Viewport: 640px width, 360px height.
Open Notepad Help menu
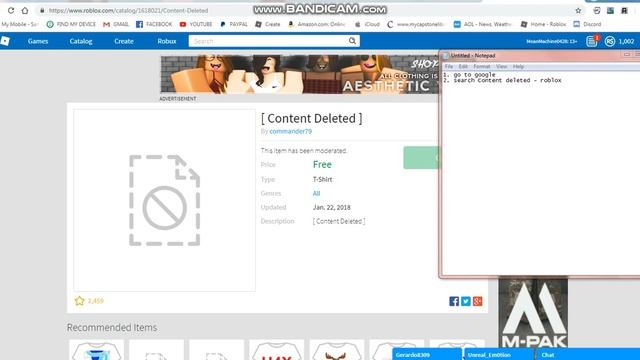tap(518, 67)
